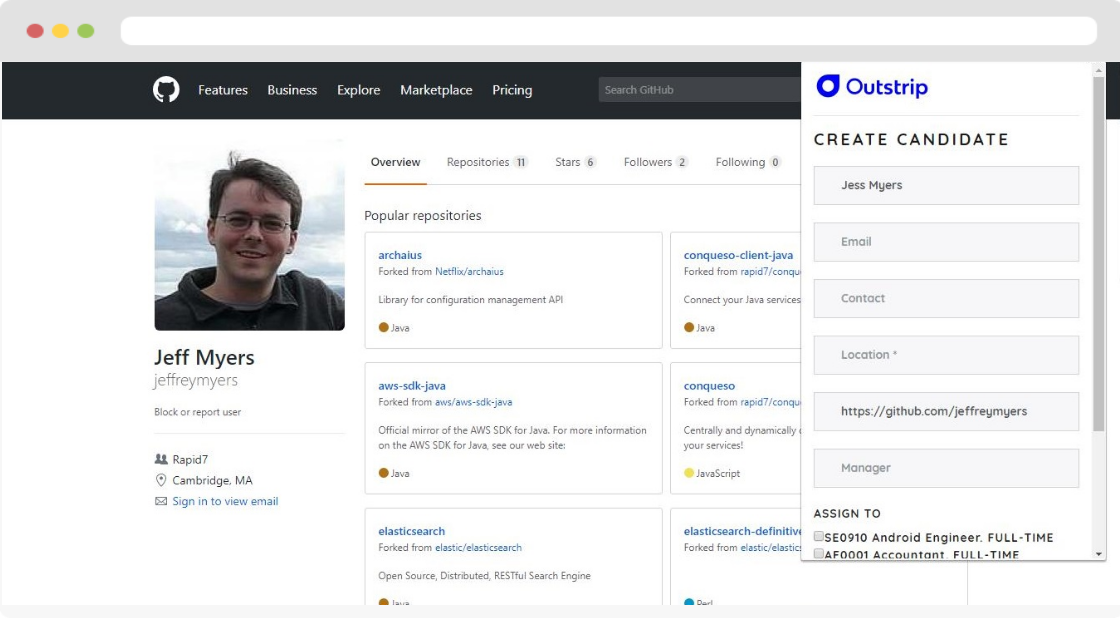This screenshot has height=630, width=1120.
Task: Open the Stars tab
Action: coord(575,162)
